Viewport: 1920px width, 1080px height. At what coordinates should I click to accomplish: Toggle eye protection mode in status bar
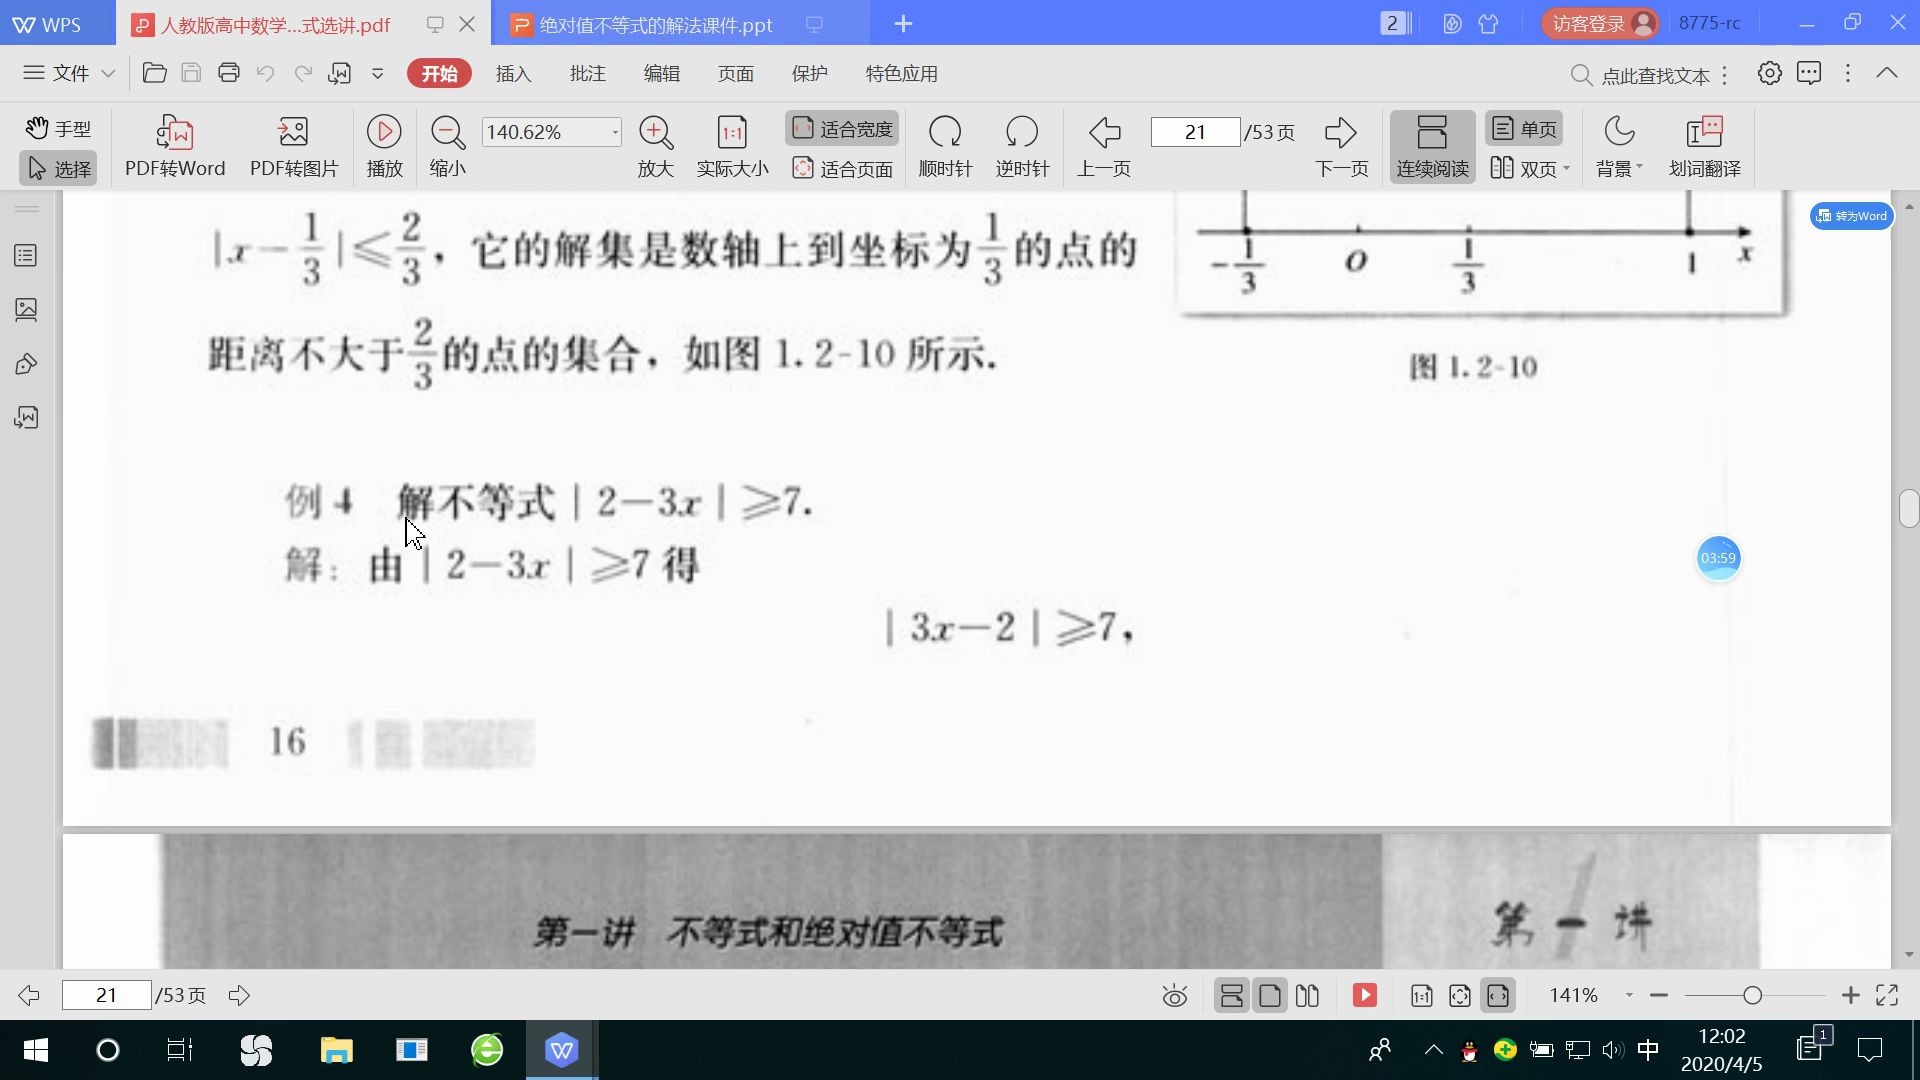[1174, 995]
